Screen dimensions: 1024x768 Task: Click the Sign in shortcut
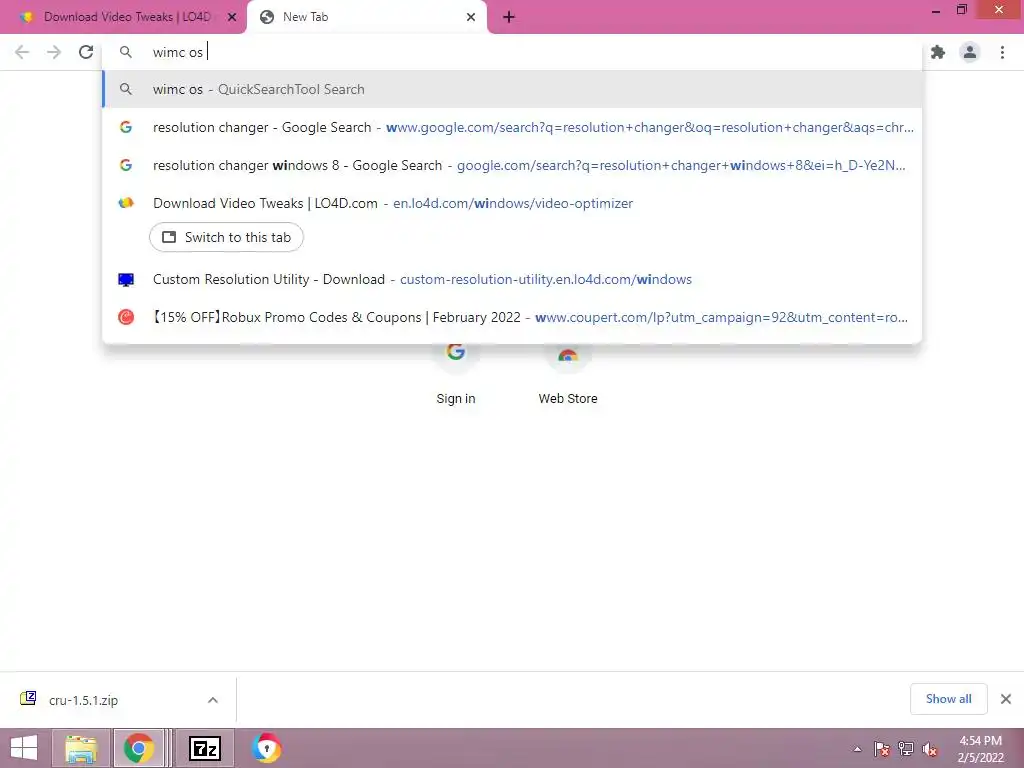pyautogui.click(x=456, y=376)
